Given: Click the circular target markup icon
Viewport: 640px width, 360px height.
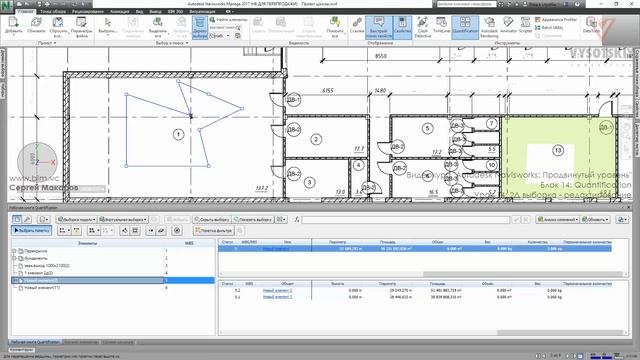Looking at the screenshot, I should tap(177, 231).
